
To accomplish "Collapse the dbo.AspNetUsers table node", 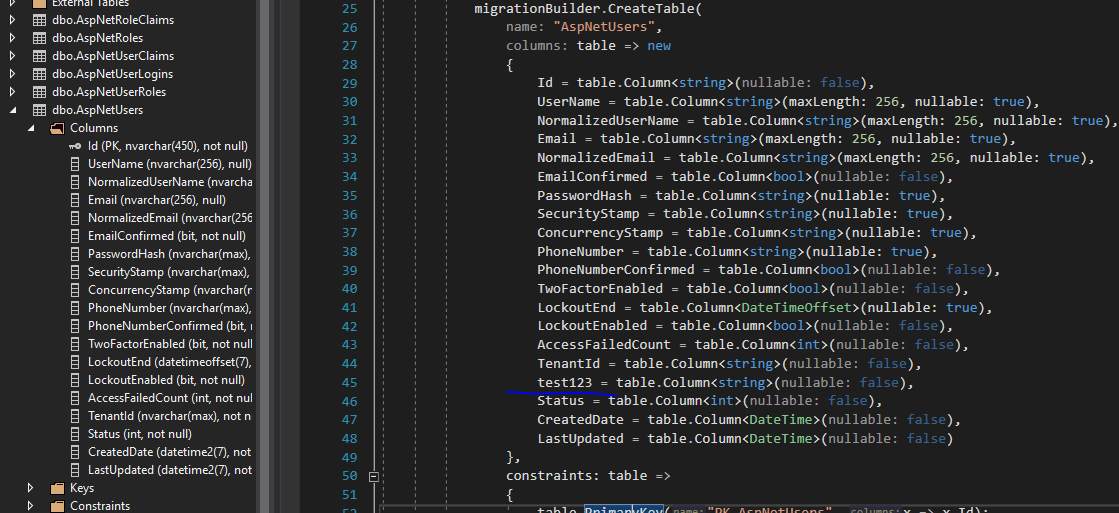I will [x=12, y=110].
